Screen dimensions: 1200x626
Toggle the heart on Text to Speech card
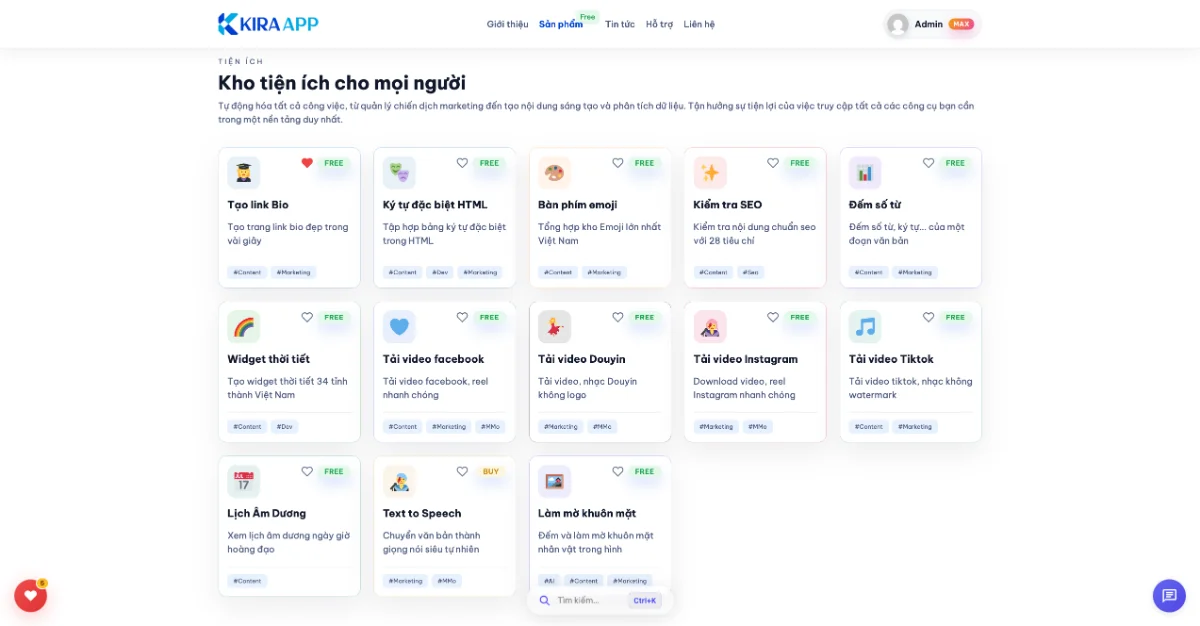tap(463, 471)
